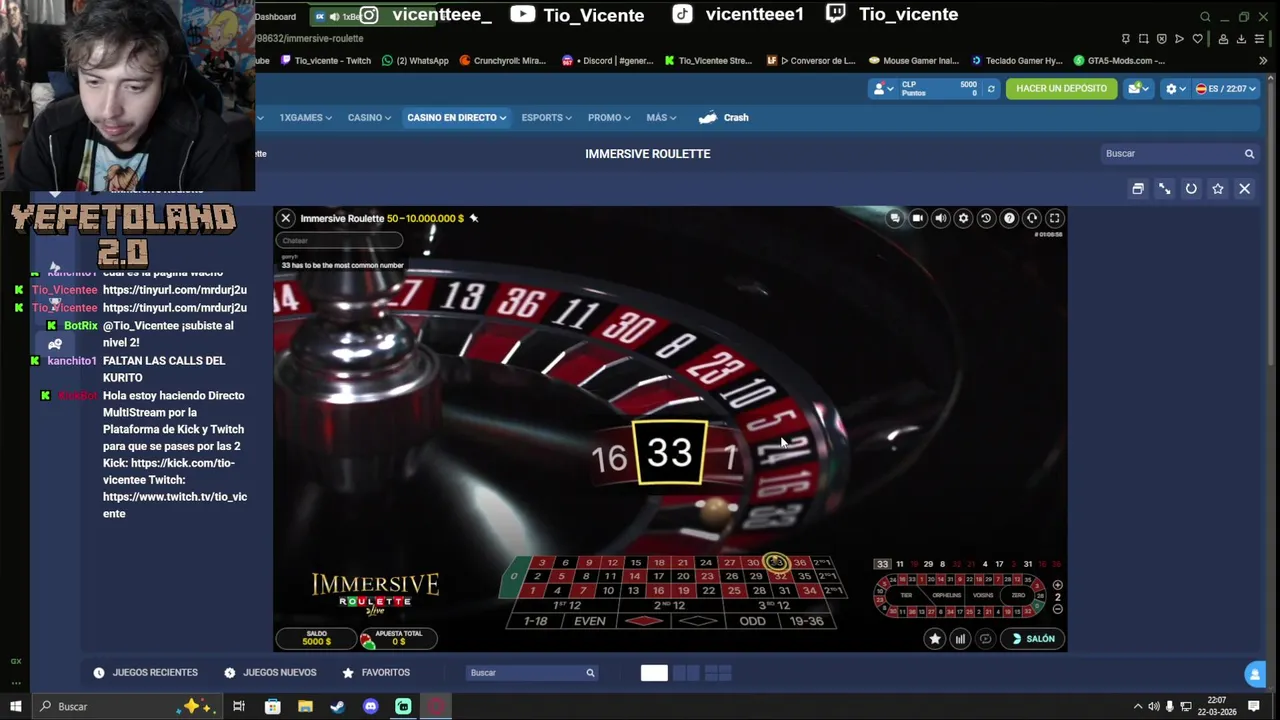Open Discord from Windows taskbar
Screen dimensions: 1280x720
click(371, 707)
